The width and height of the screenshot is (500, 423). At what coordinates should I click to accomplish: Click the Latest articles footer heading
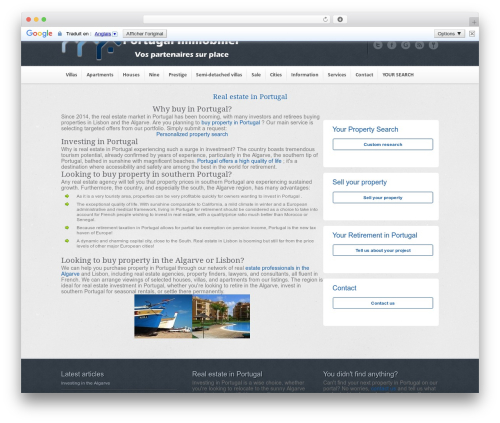pos(82,374)
